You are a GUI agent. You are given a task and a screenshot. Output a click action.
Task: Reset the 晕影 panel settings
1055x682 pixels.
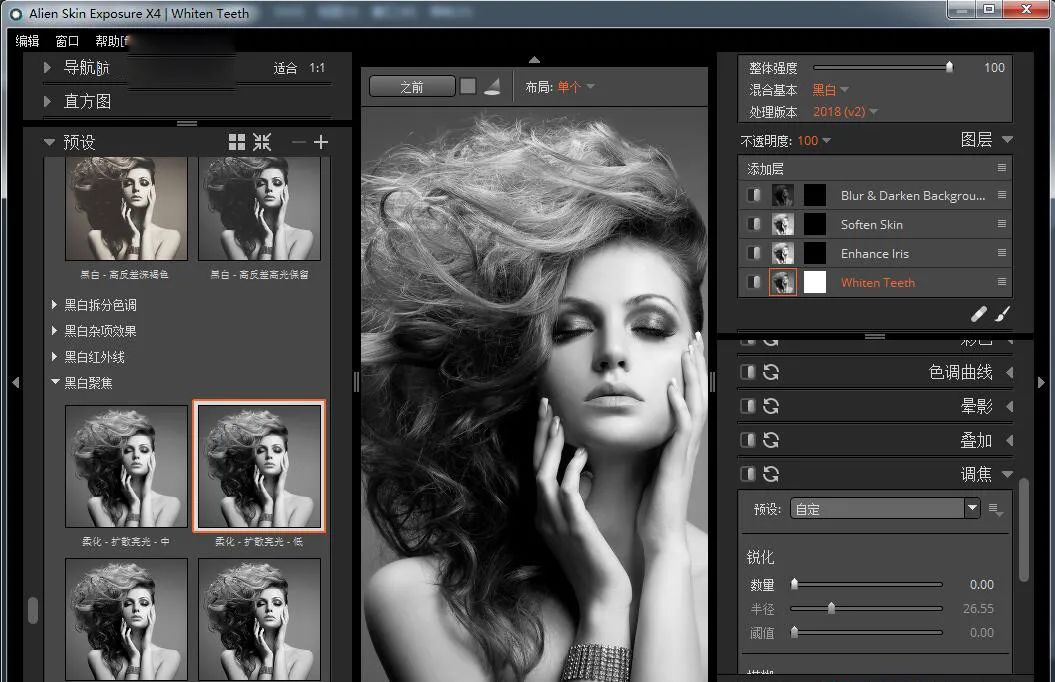tap(771, 406)
